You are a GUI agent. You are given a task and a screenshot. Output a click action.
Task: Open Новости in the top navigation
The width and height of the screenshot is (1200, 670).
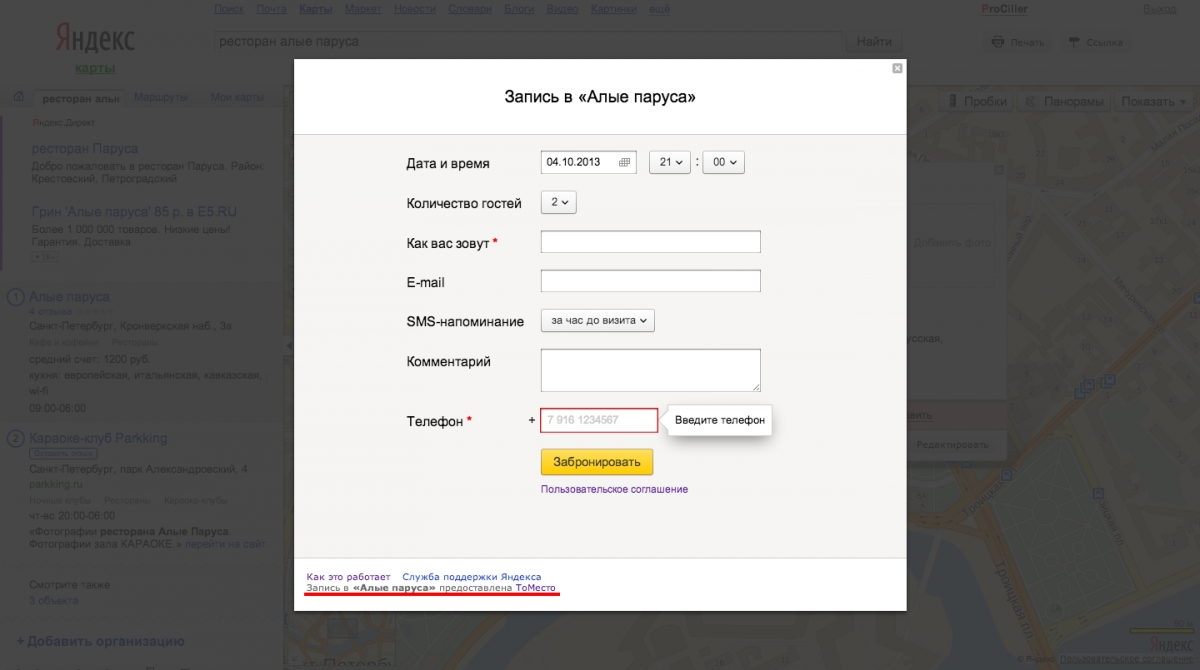click(413, 9)
